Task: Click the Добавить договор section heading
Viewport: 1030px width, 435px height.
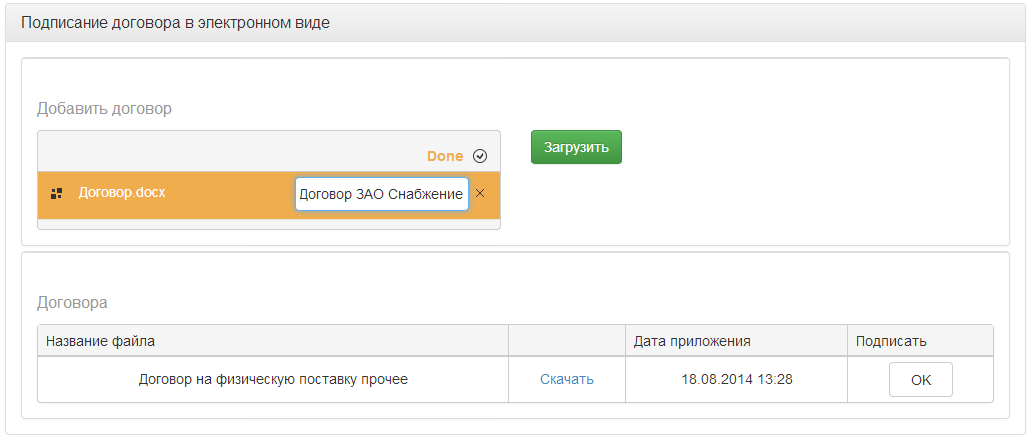Action: [x=104, y=108]
